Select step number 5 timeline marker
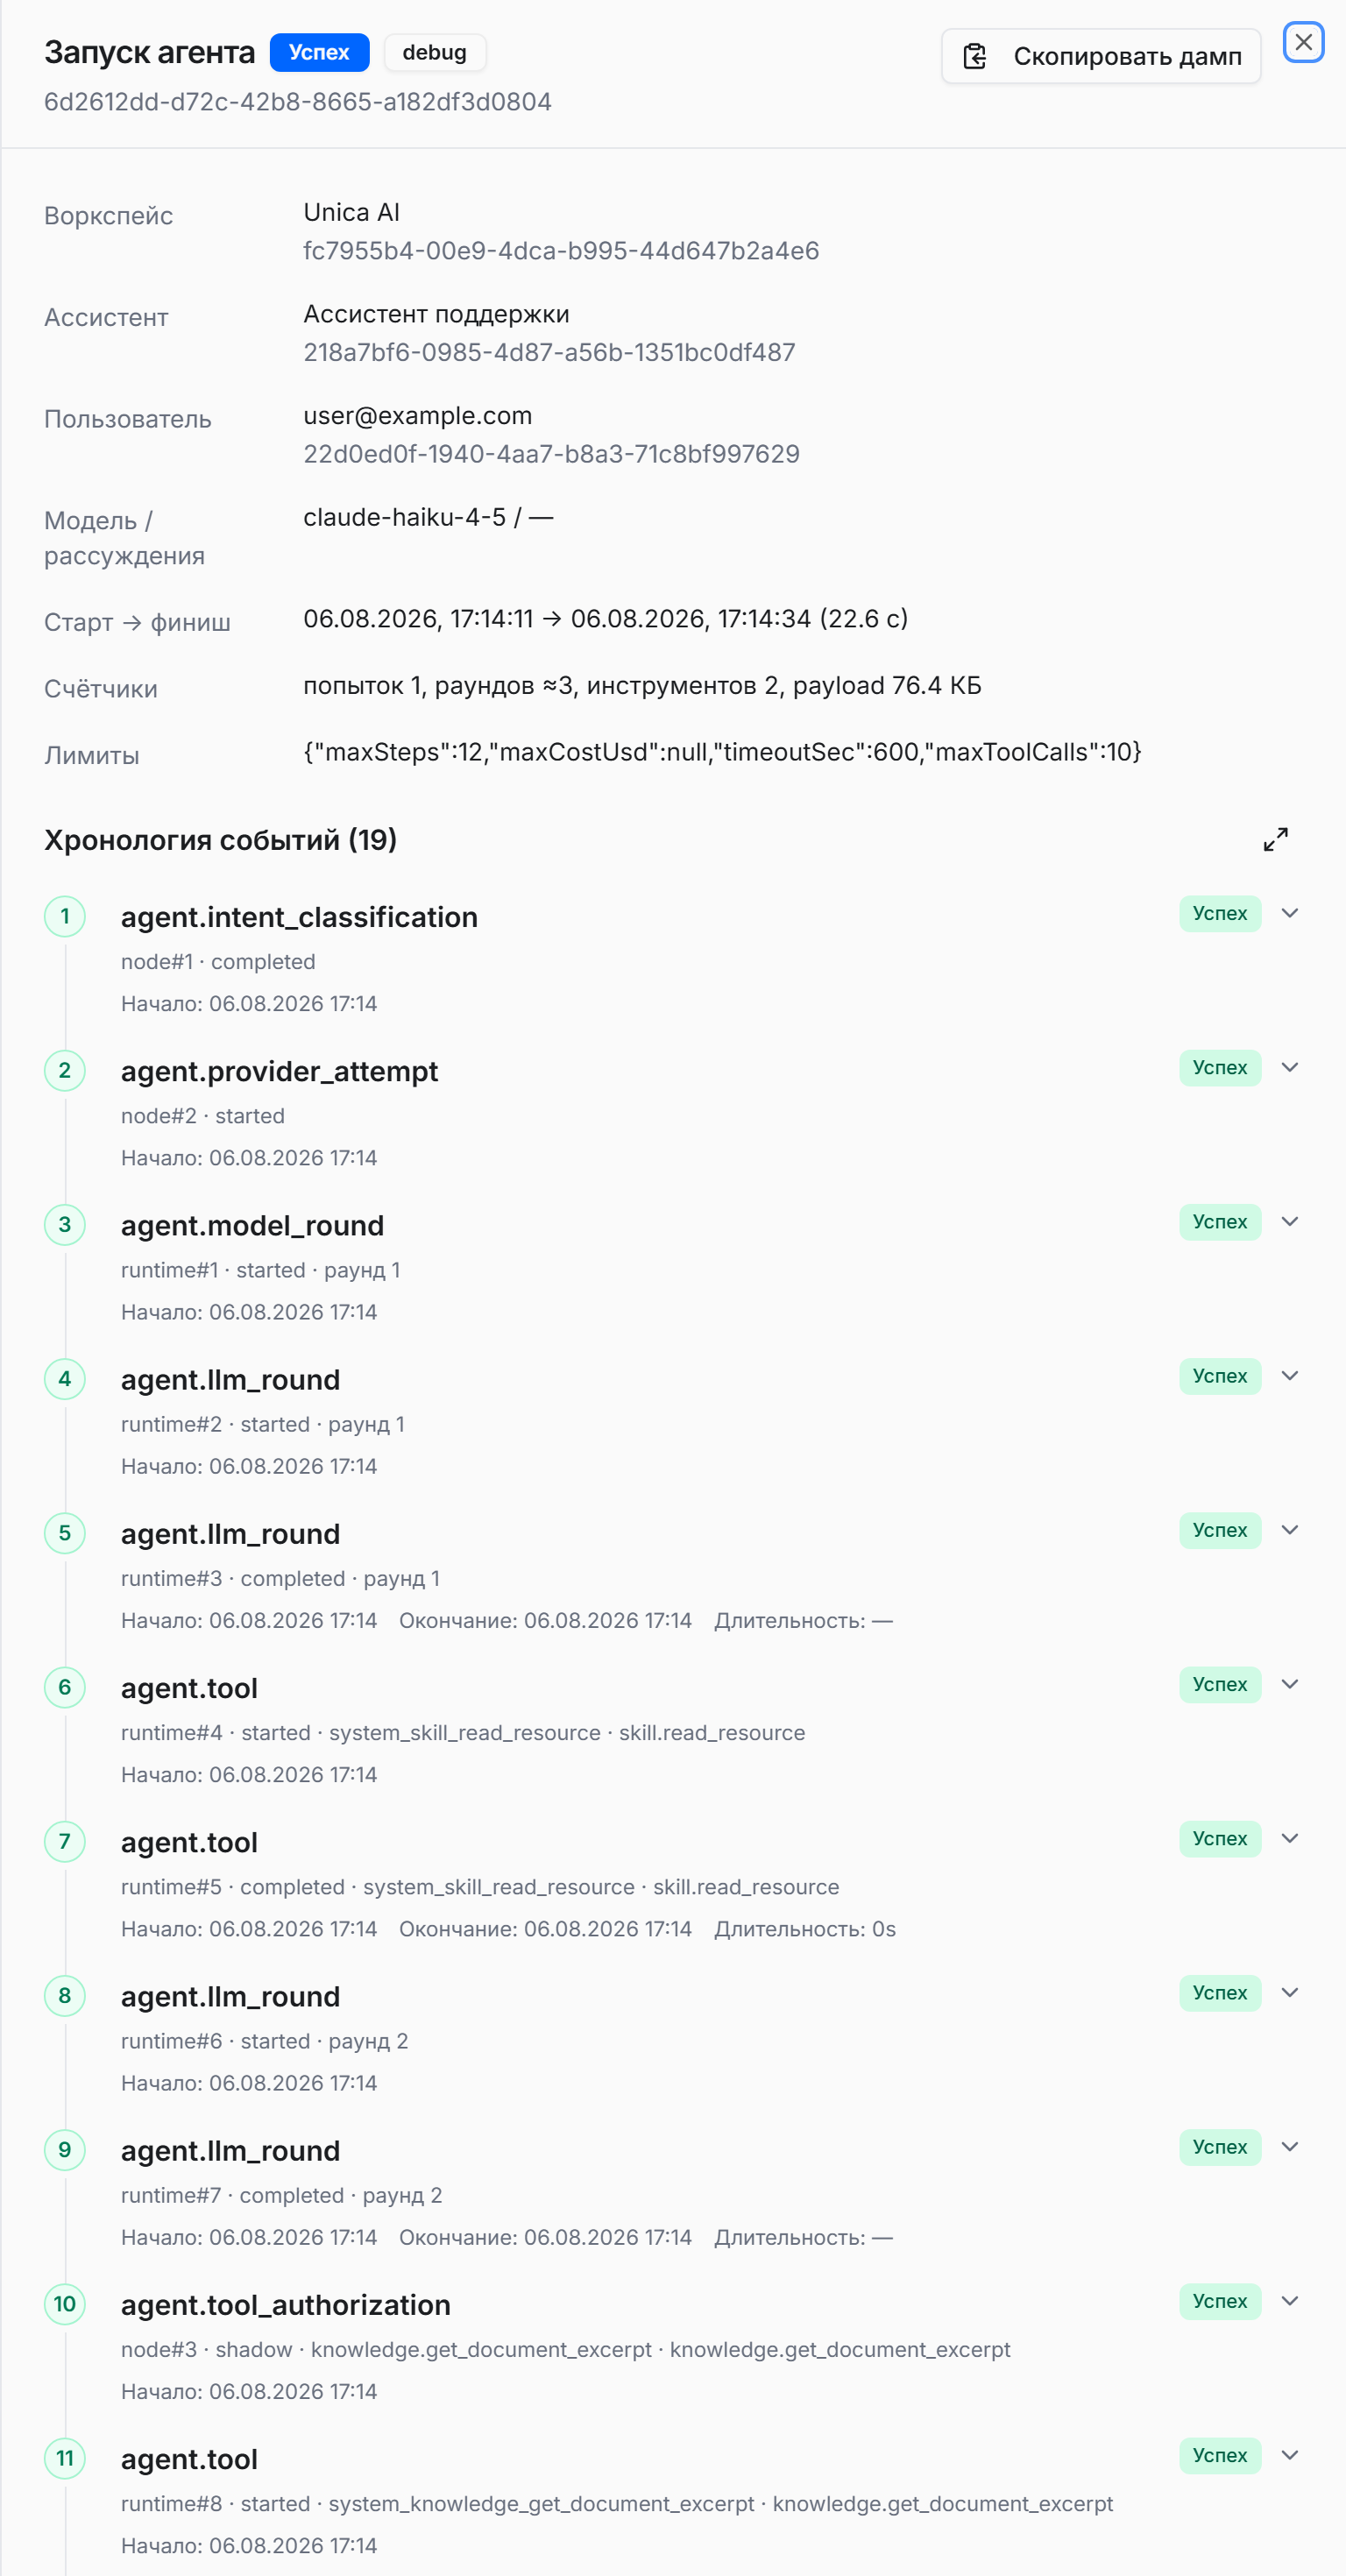This screenshot has height=2576, width=1346. (65, 1533)
